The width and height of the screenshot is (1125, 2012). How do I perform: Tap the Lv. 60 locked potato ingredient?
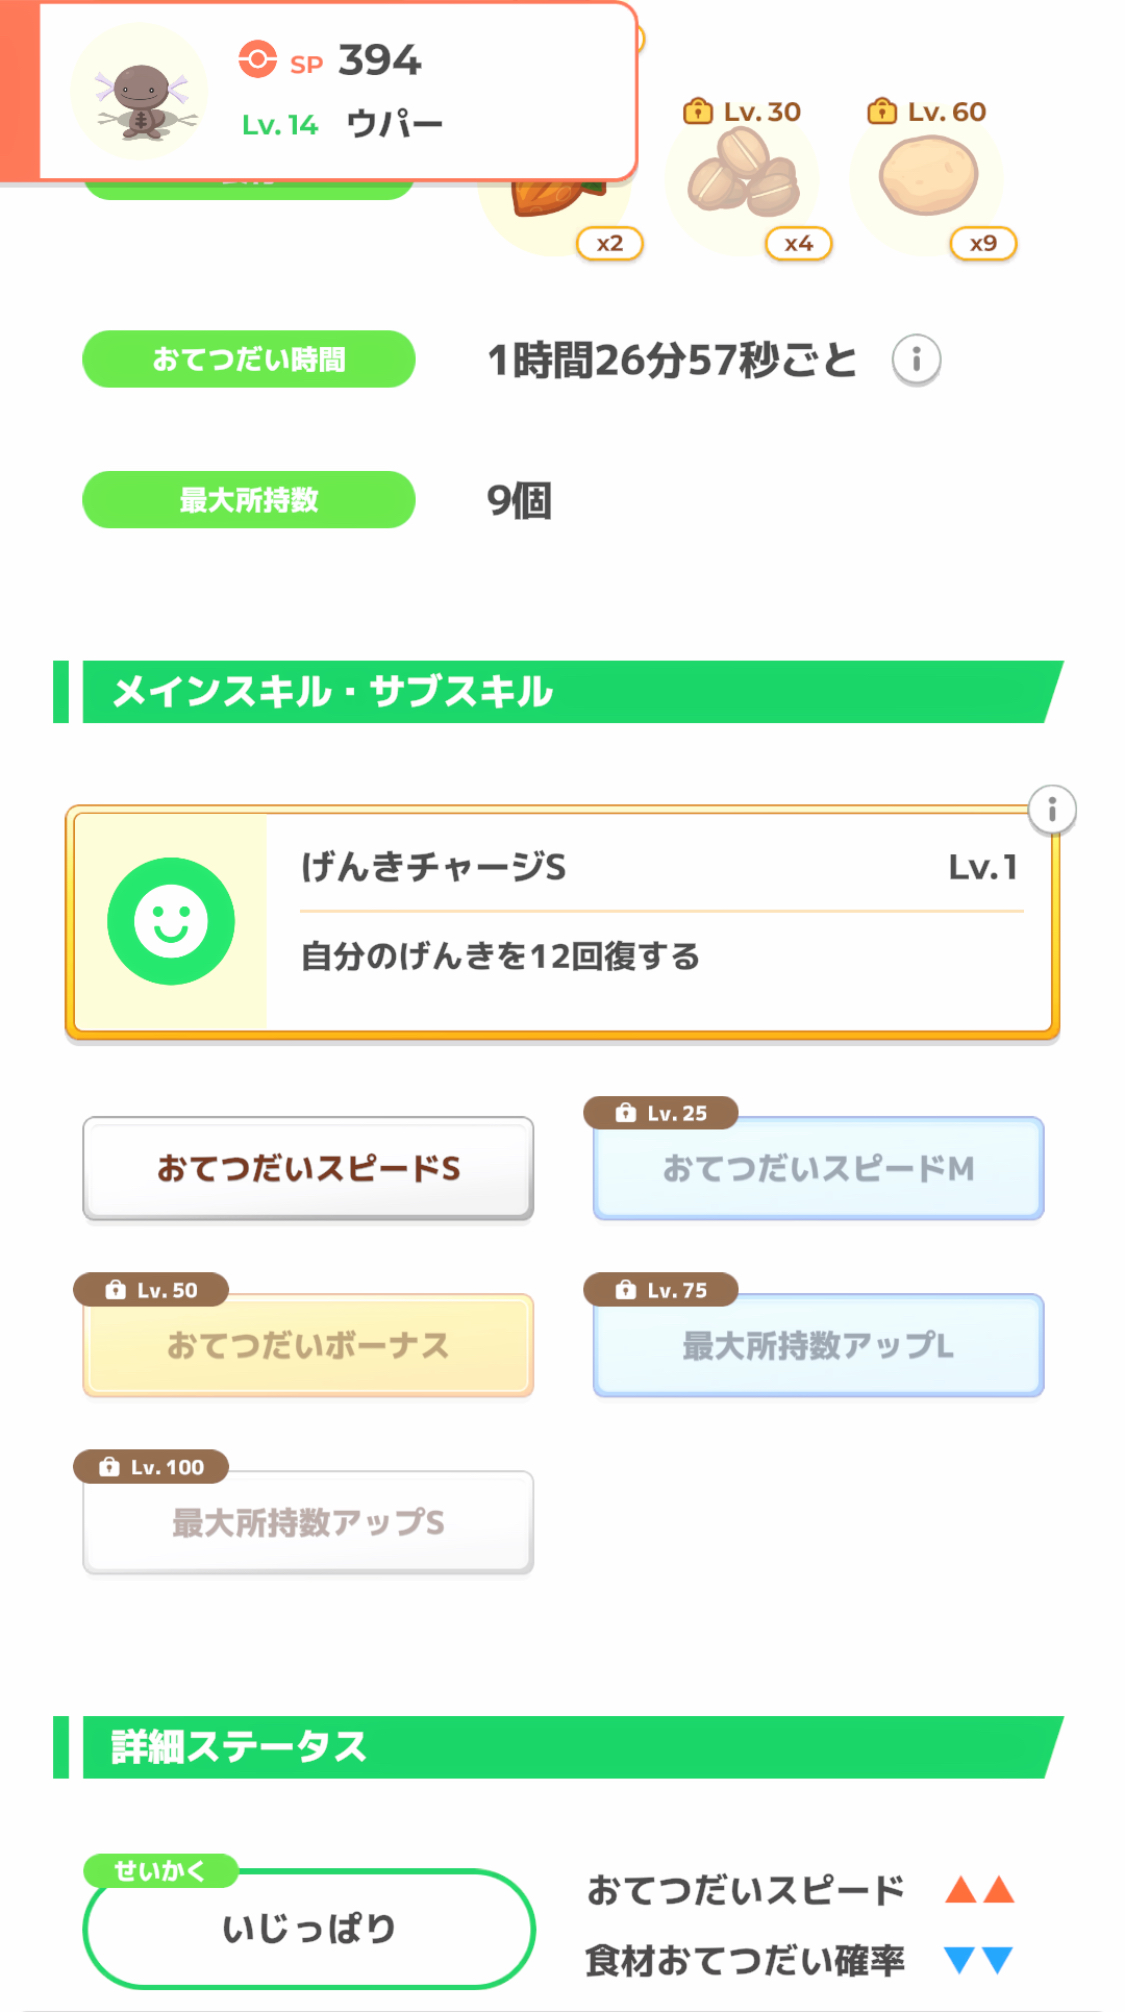[929, 176]
